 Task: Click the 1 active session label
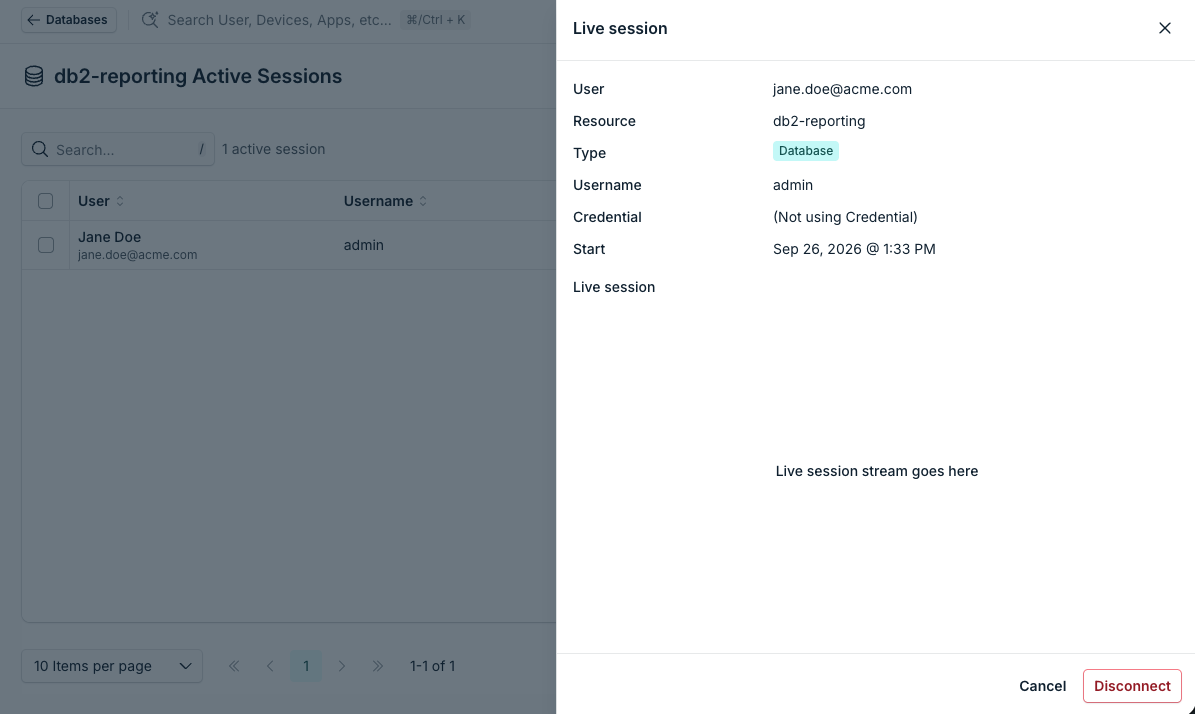(274, 149)
